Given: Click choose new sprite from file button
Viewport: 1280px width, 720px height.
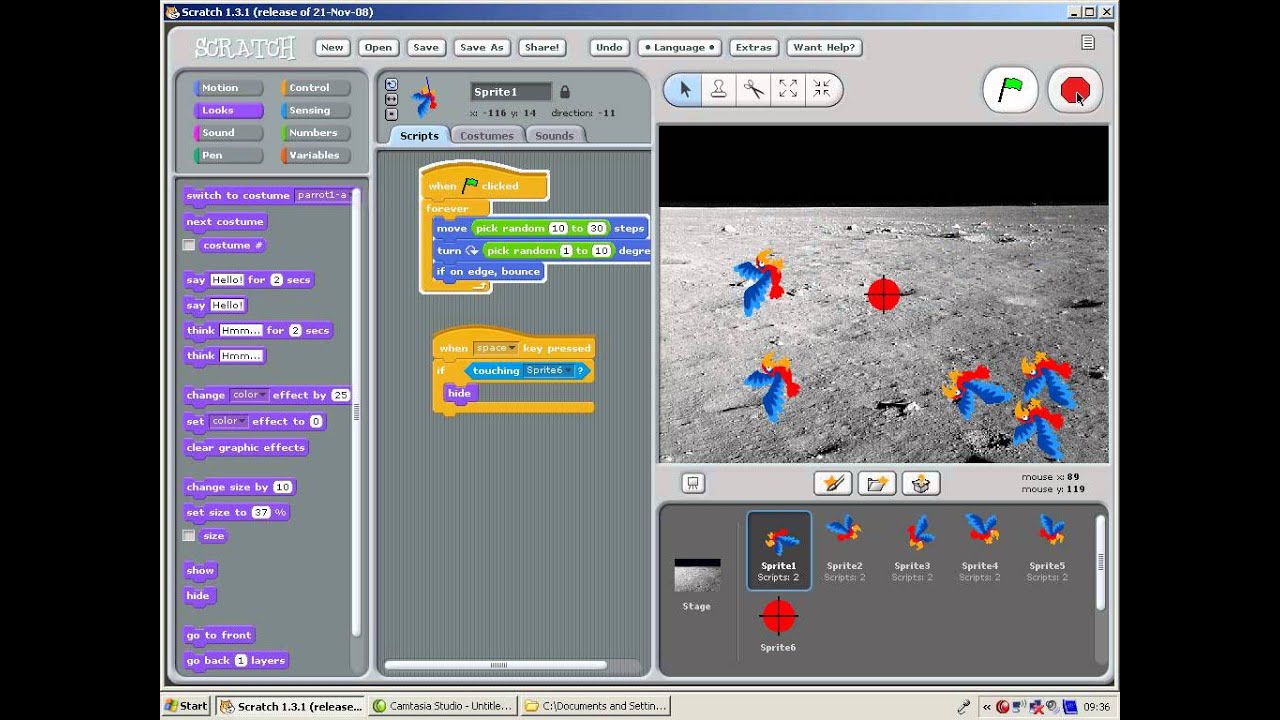Looking at the screenshot, I should coord(876,483).
